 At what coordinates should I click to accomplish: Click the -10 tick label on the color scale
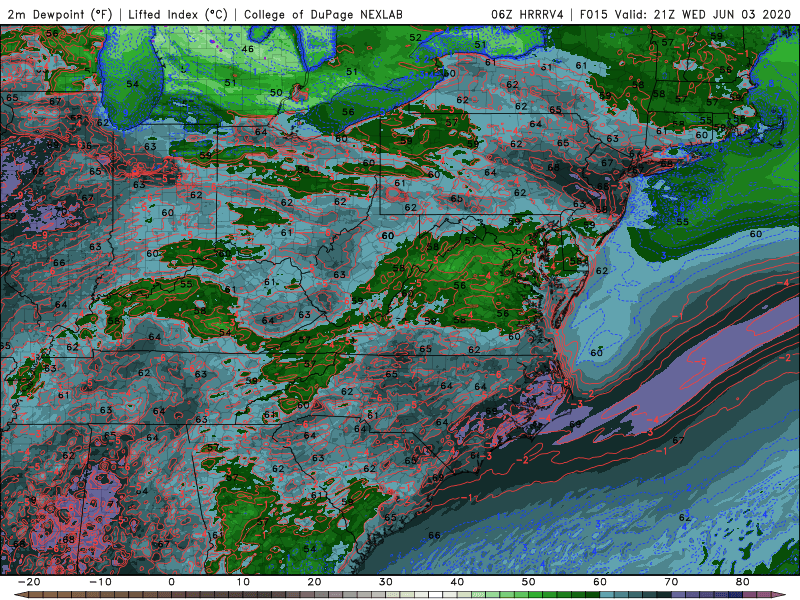tap(100, 582)
